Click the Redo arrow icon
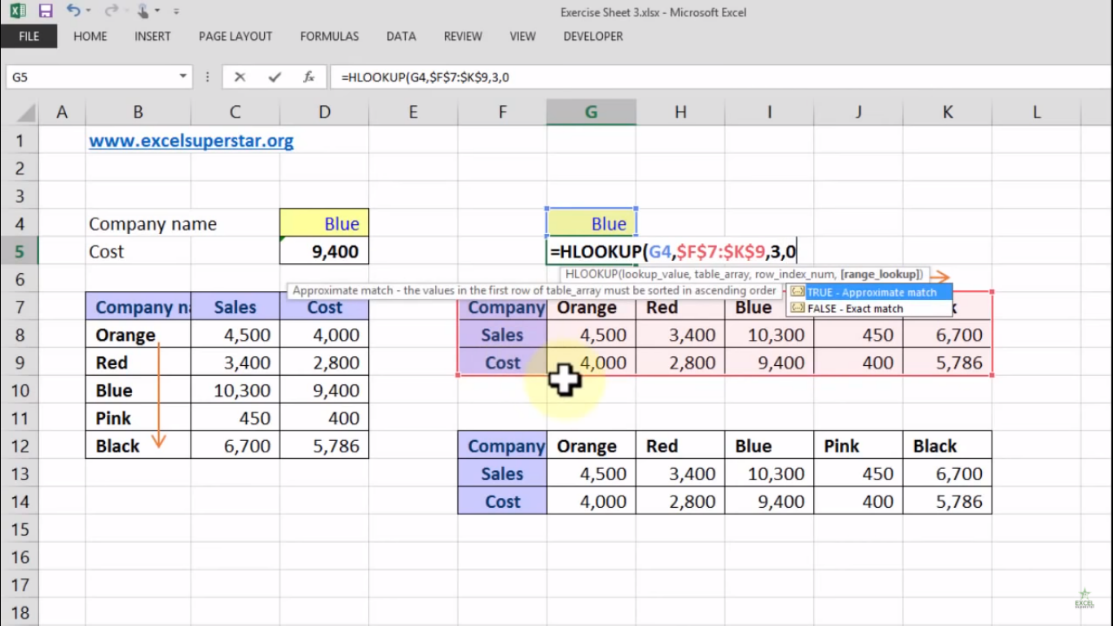The height and width of the screenshot is (626, 1113). pos(111,11)
